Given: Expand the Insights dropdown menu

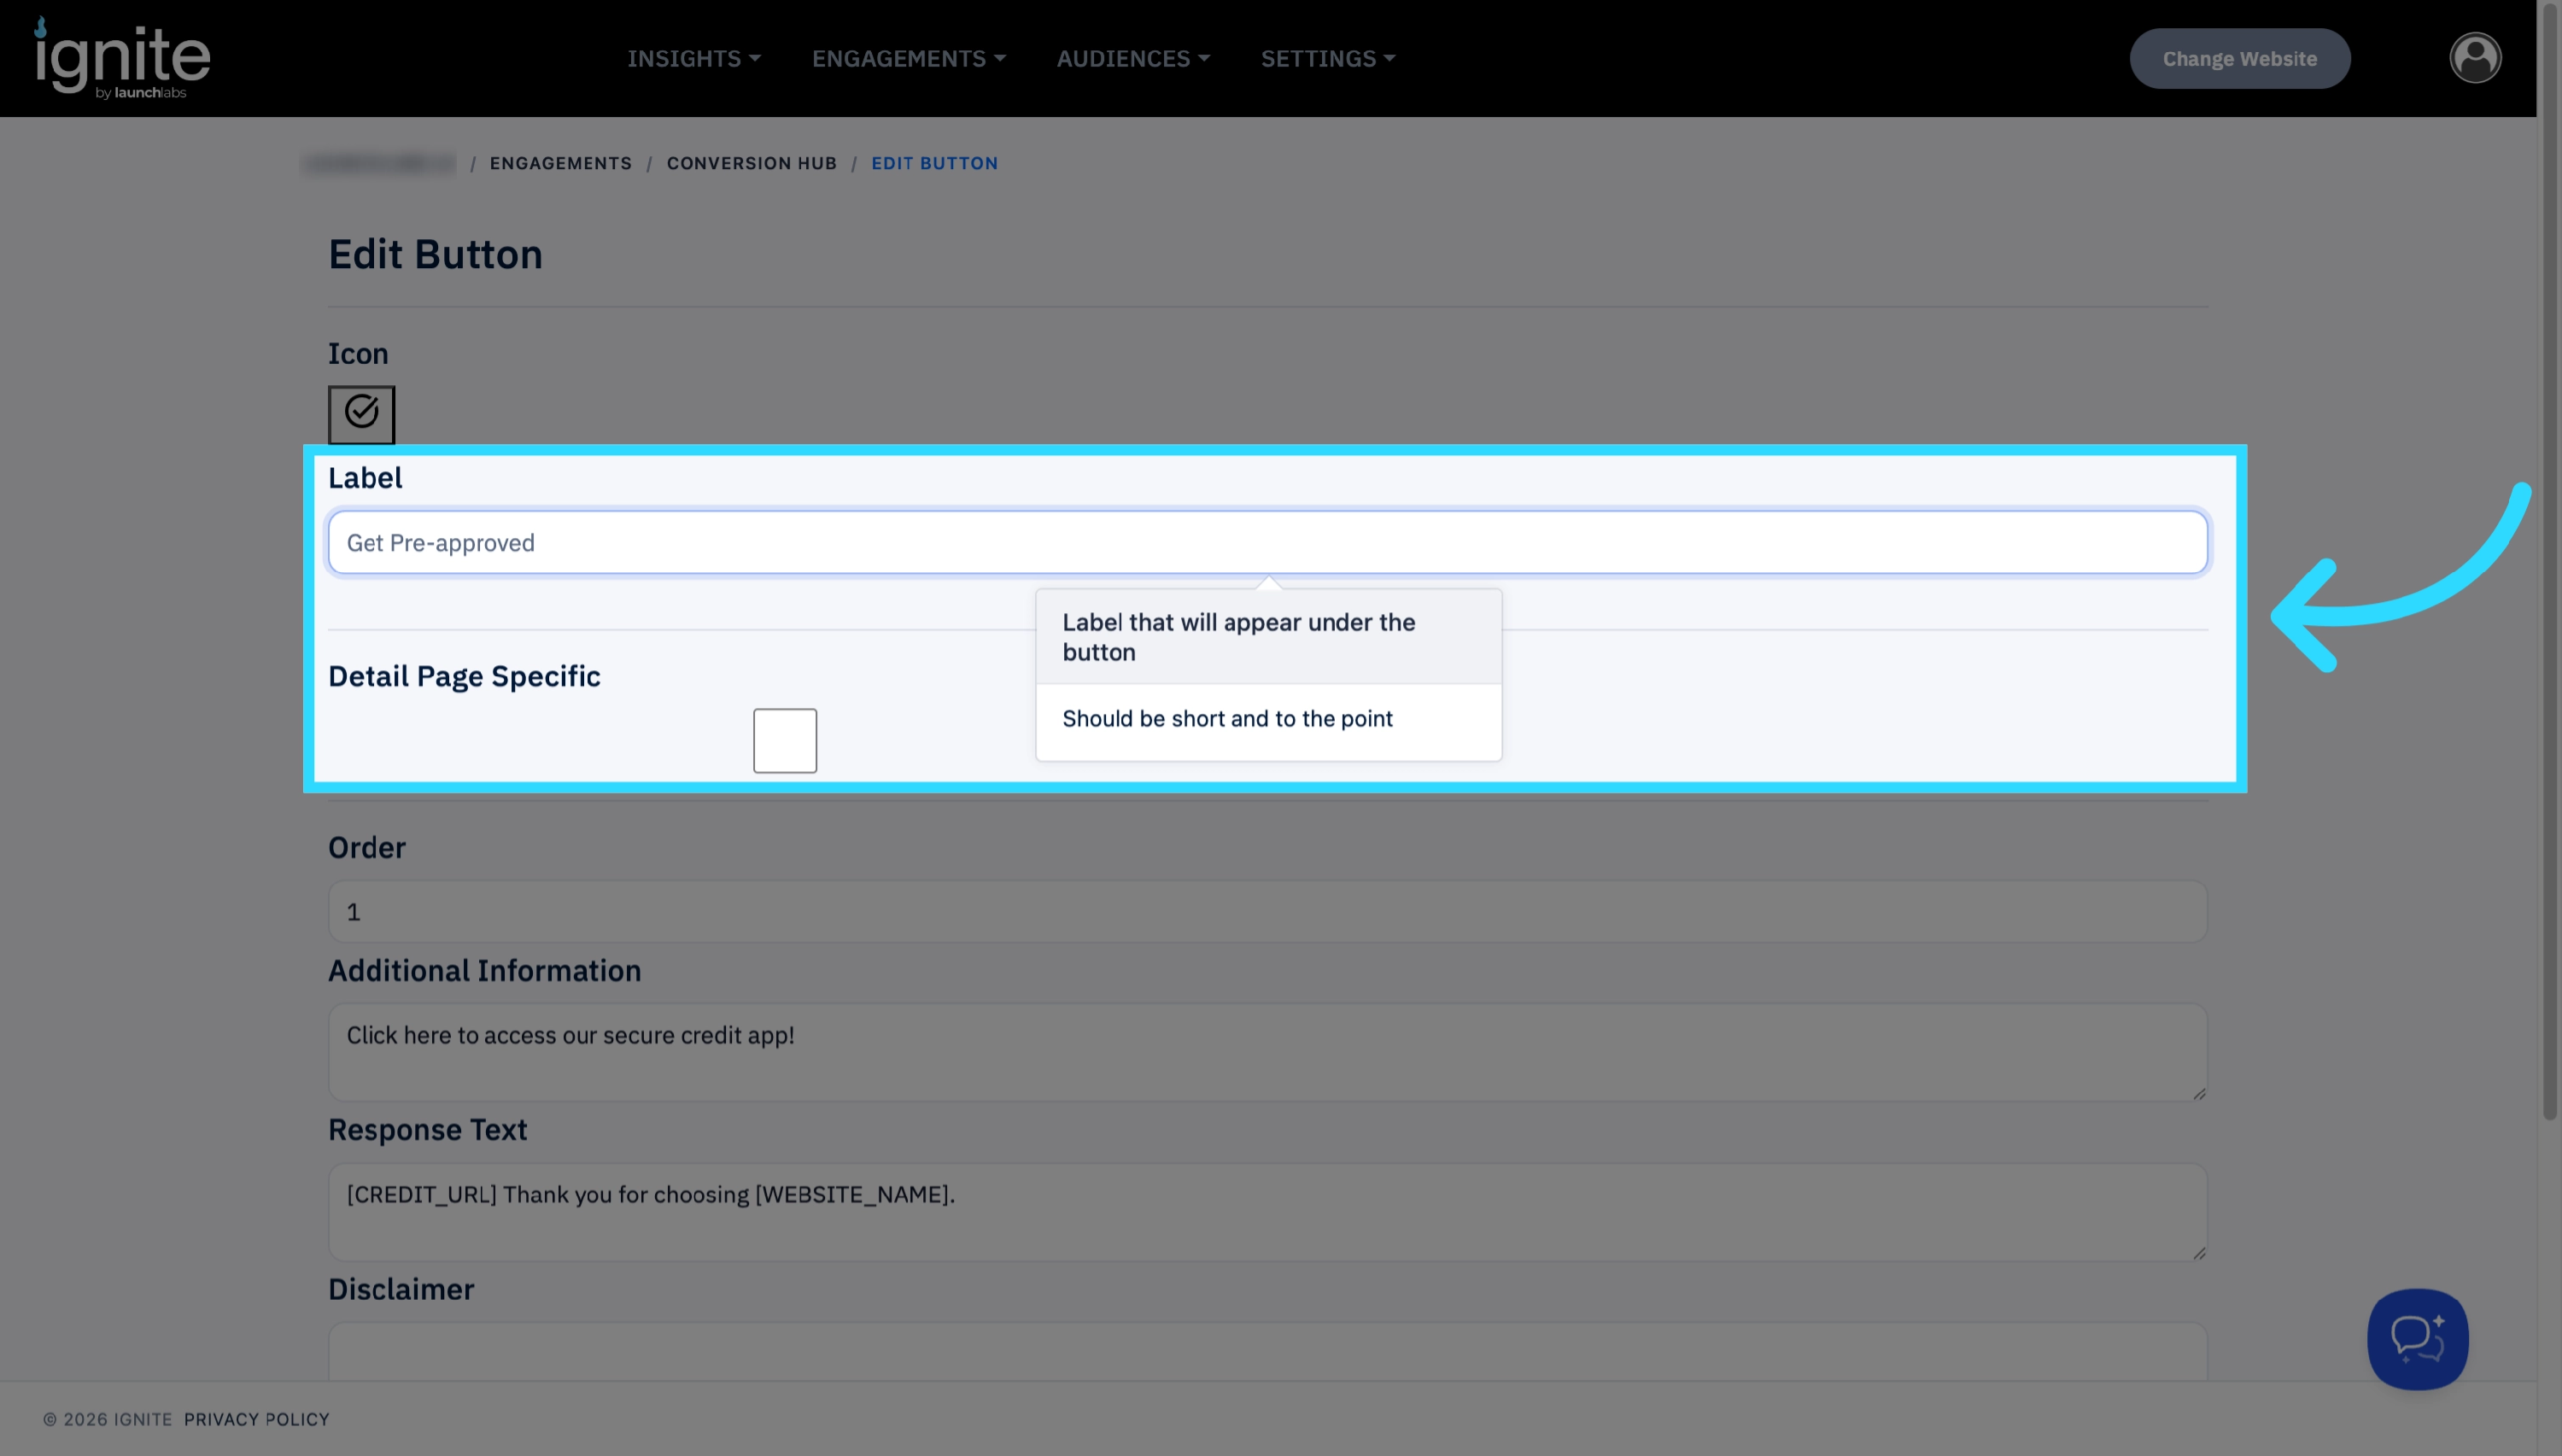Looking at the screenshot, I should 694,58.
